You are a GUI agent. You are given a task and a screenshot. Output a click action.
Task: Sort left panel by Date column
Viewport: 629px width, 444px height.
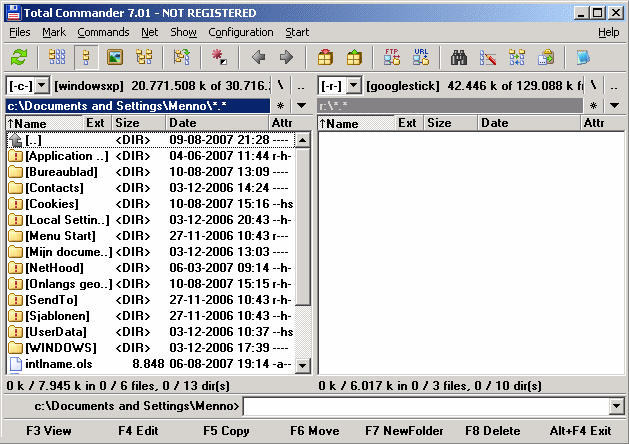217,123
